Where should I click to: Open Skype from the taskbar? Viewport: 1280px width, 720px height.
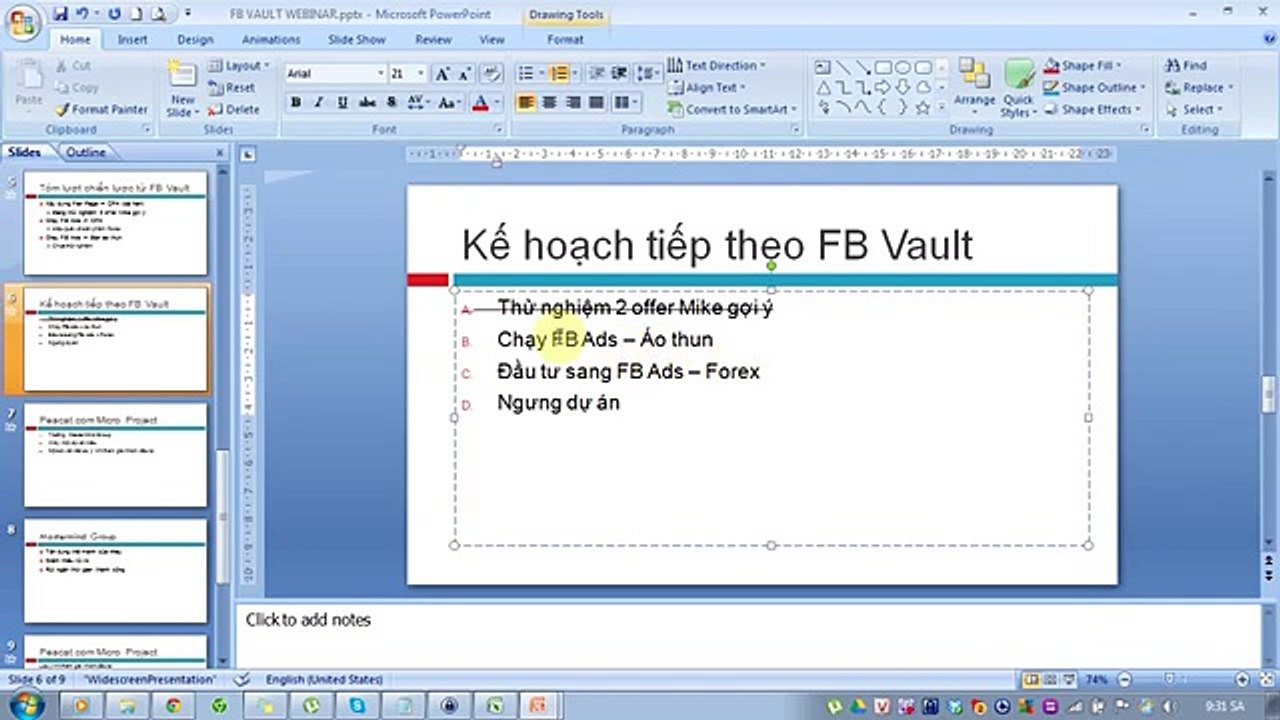(x=357, y=706)
